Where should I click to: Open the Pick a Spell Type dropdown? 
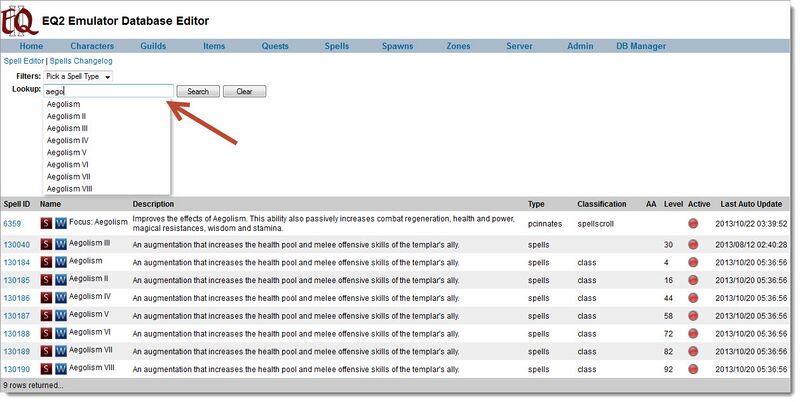(78, 76)
